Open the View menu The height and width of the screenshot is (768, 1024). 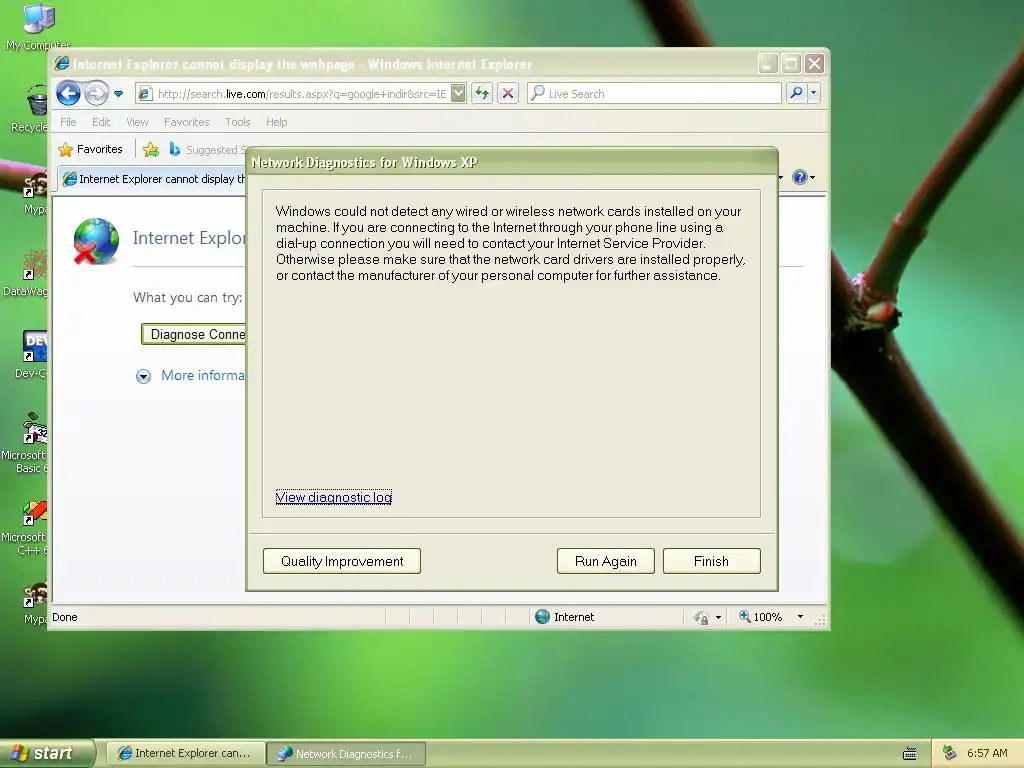point(137,122)
